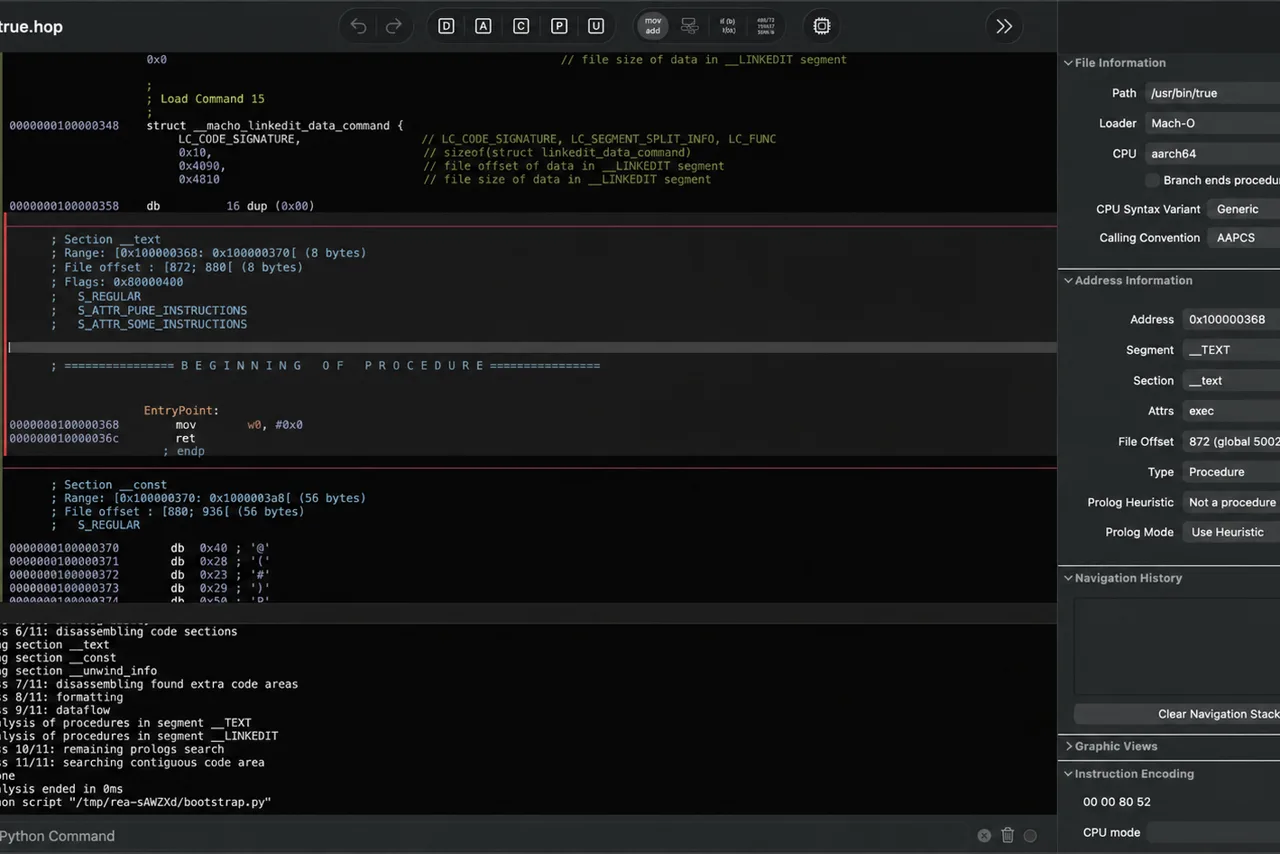This screenshot has height=854, width=1280.
Task: Click the 'db 16 dup (0x00)' line
Action: click(230, 206)
